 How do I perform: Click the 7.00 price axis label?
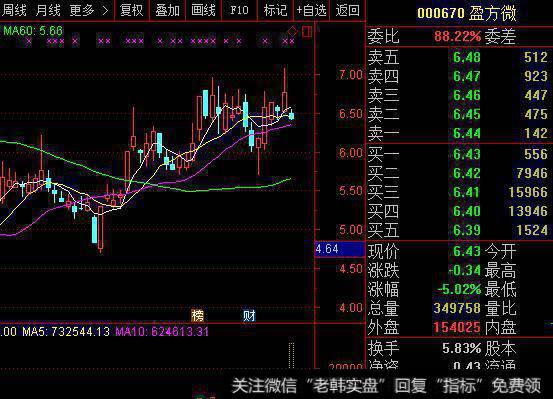(x=351, y=74)
